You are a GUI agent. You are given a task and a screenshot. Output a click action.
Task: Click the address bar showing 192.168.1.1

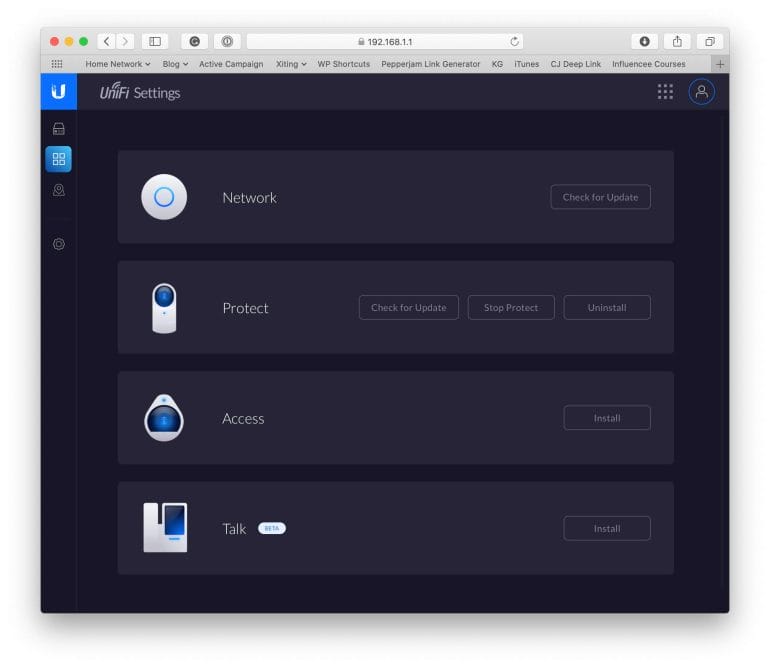385,41
